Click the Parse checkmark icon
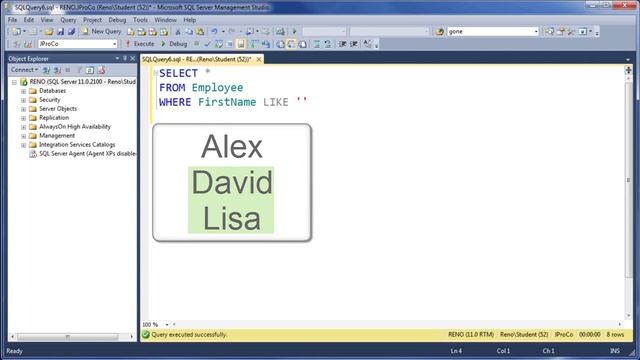 pos(207,44)
